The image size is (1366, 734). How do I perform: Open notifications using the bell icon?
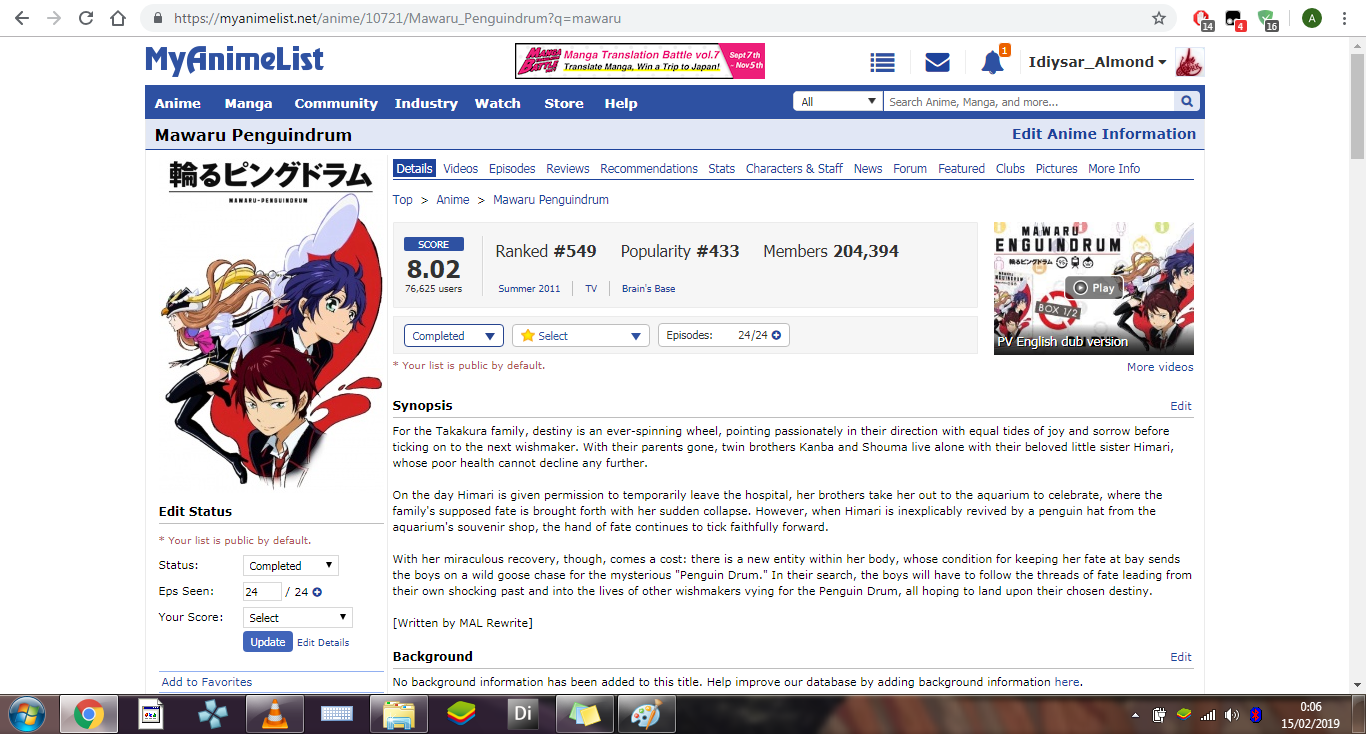(992, 62)
